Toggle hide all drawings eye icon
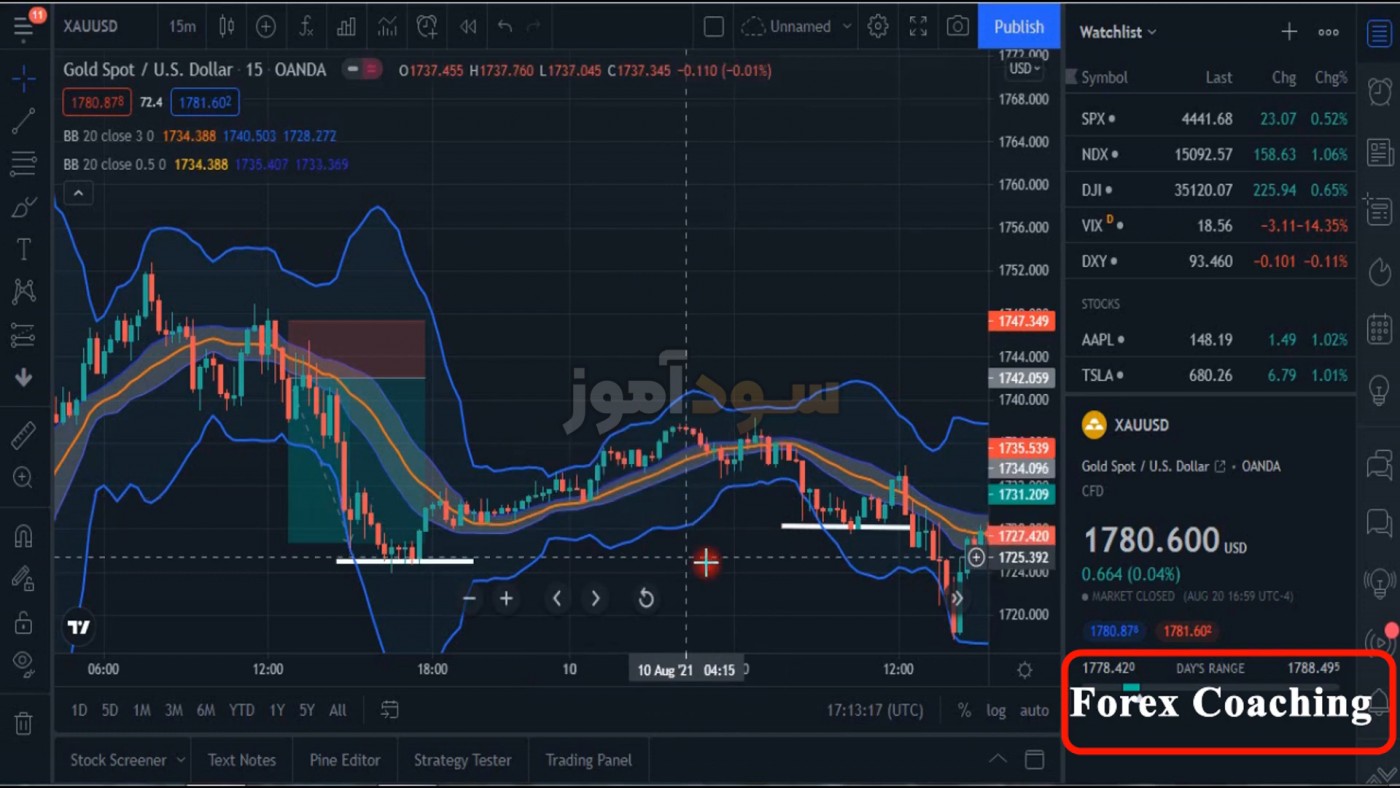 23,664
